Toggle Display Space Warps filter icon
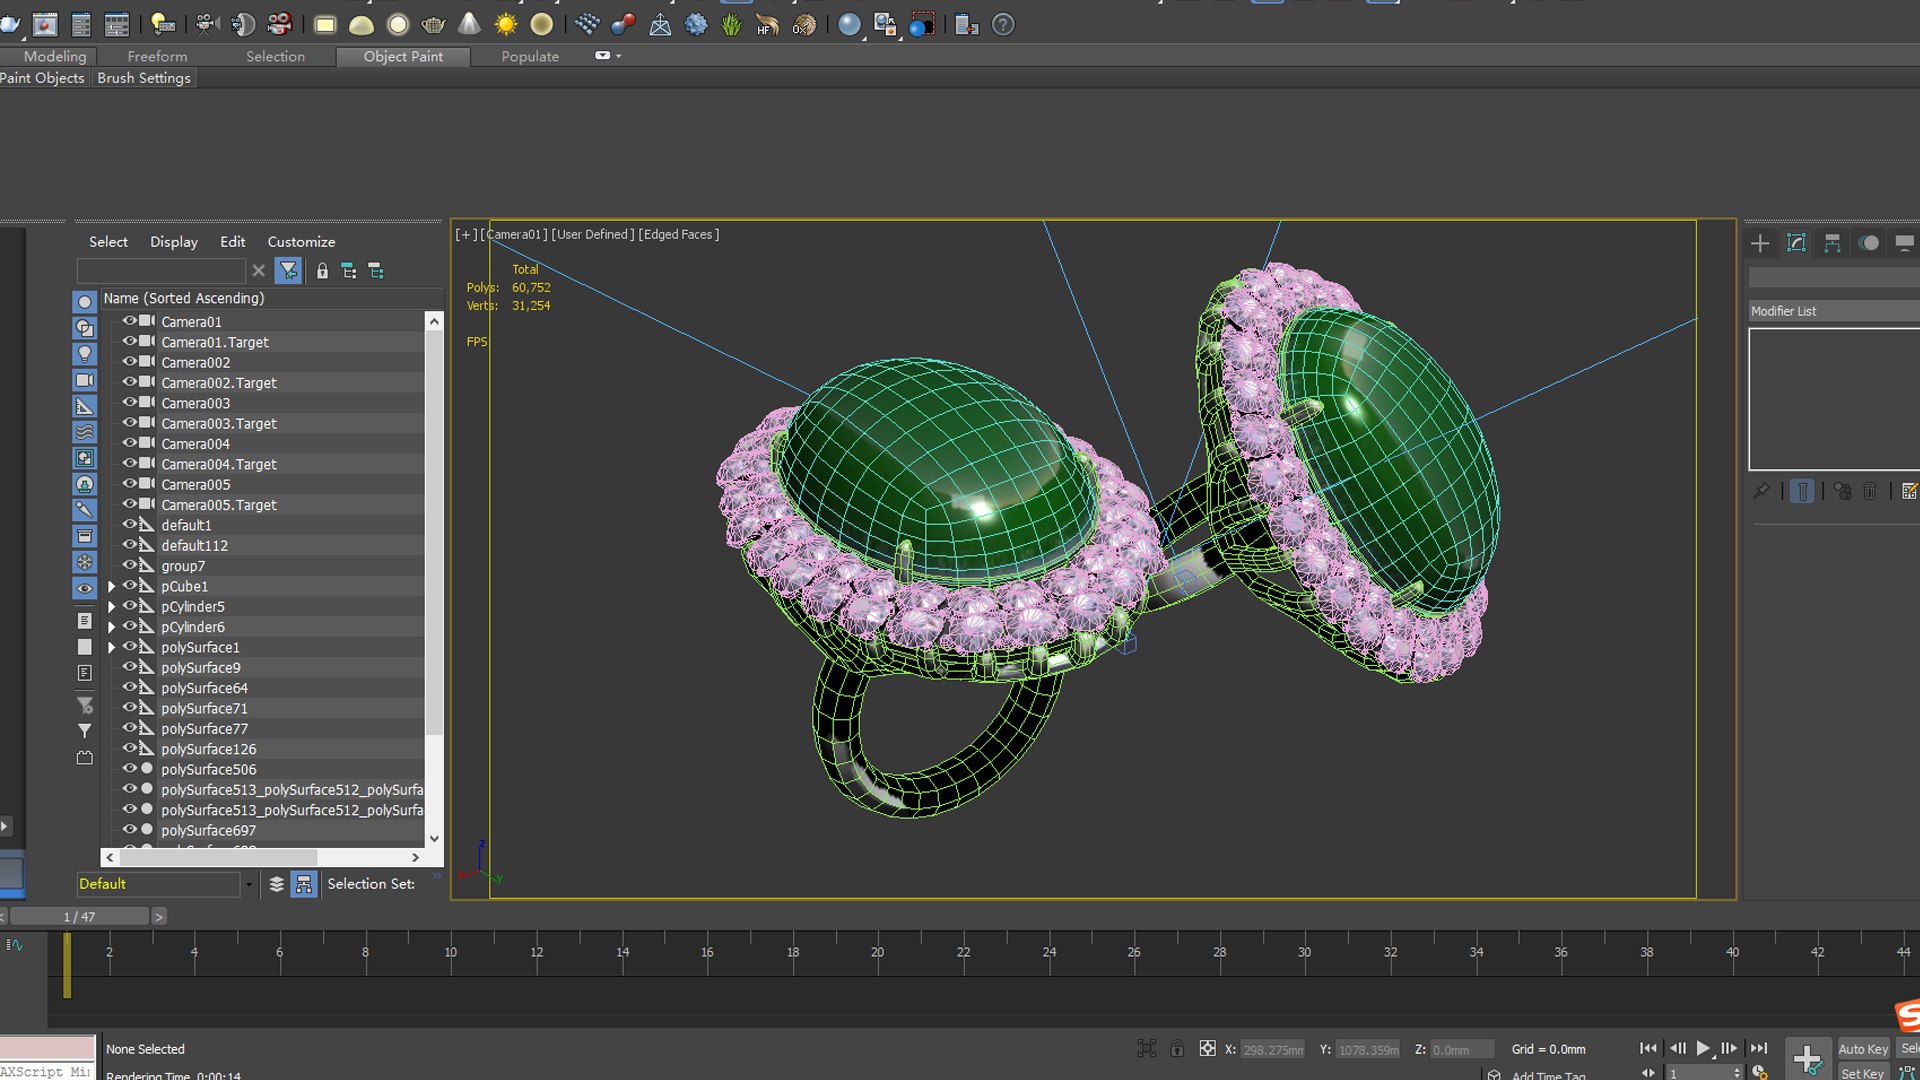This screenshot has width=1920, height=1080. click(x=85, y=432)
